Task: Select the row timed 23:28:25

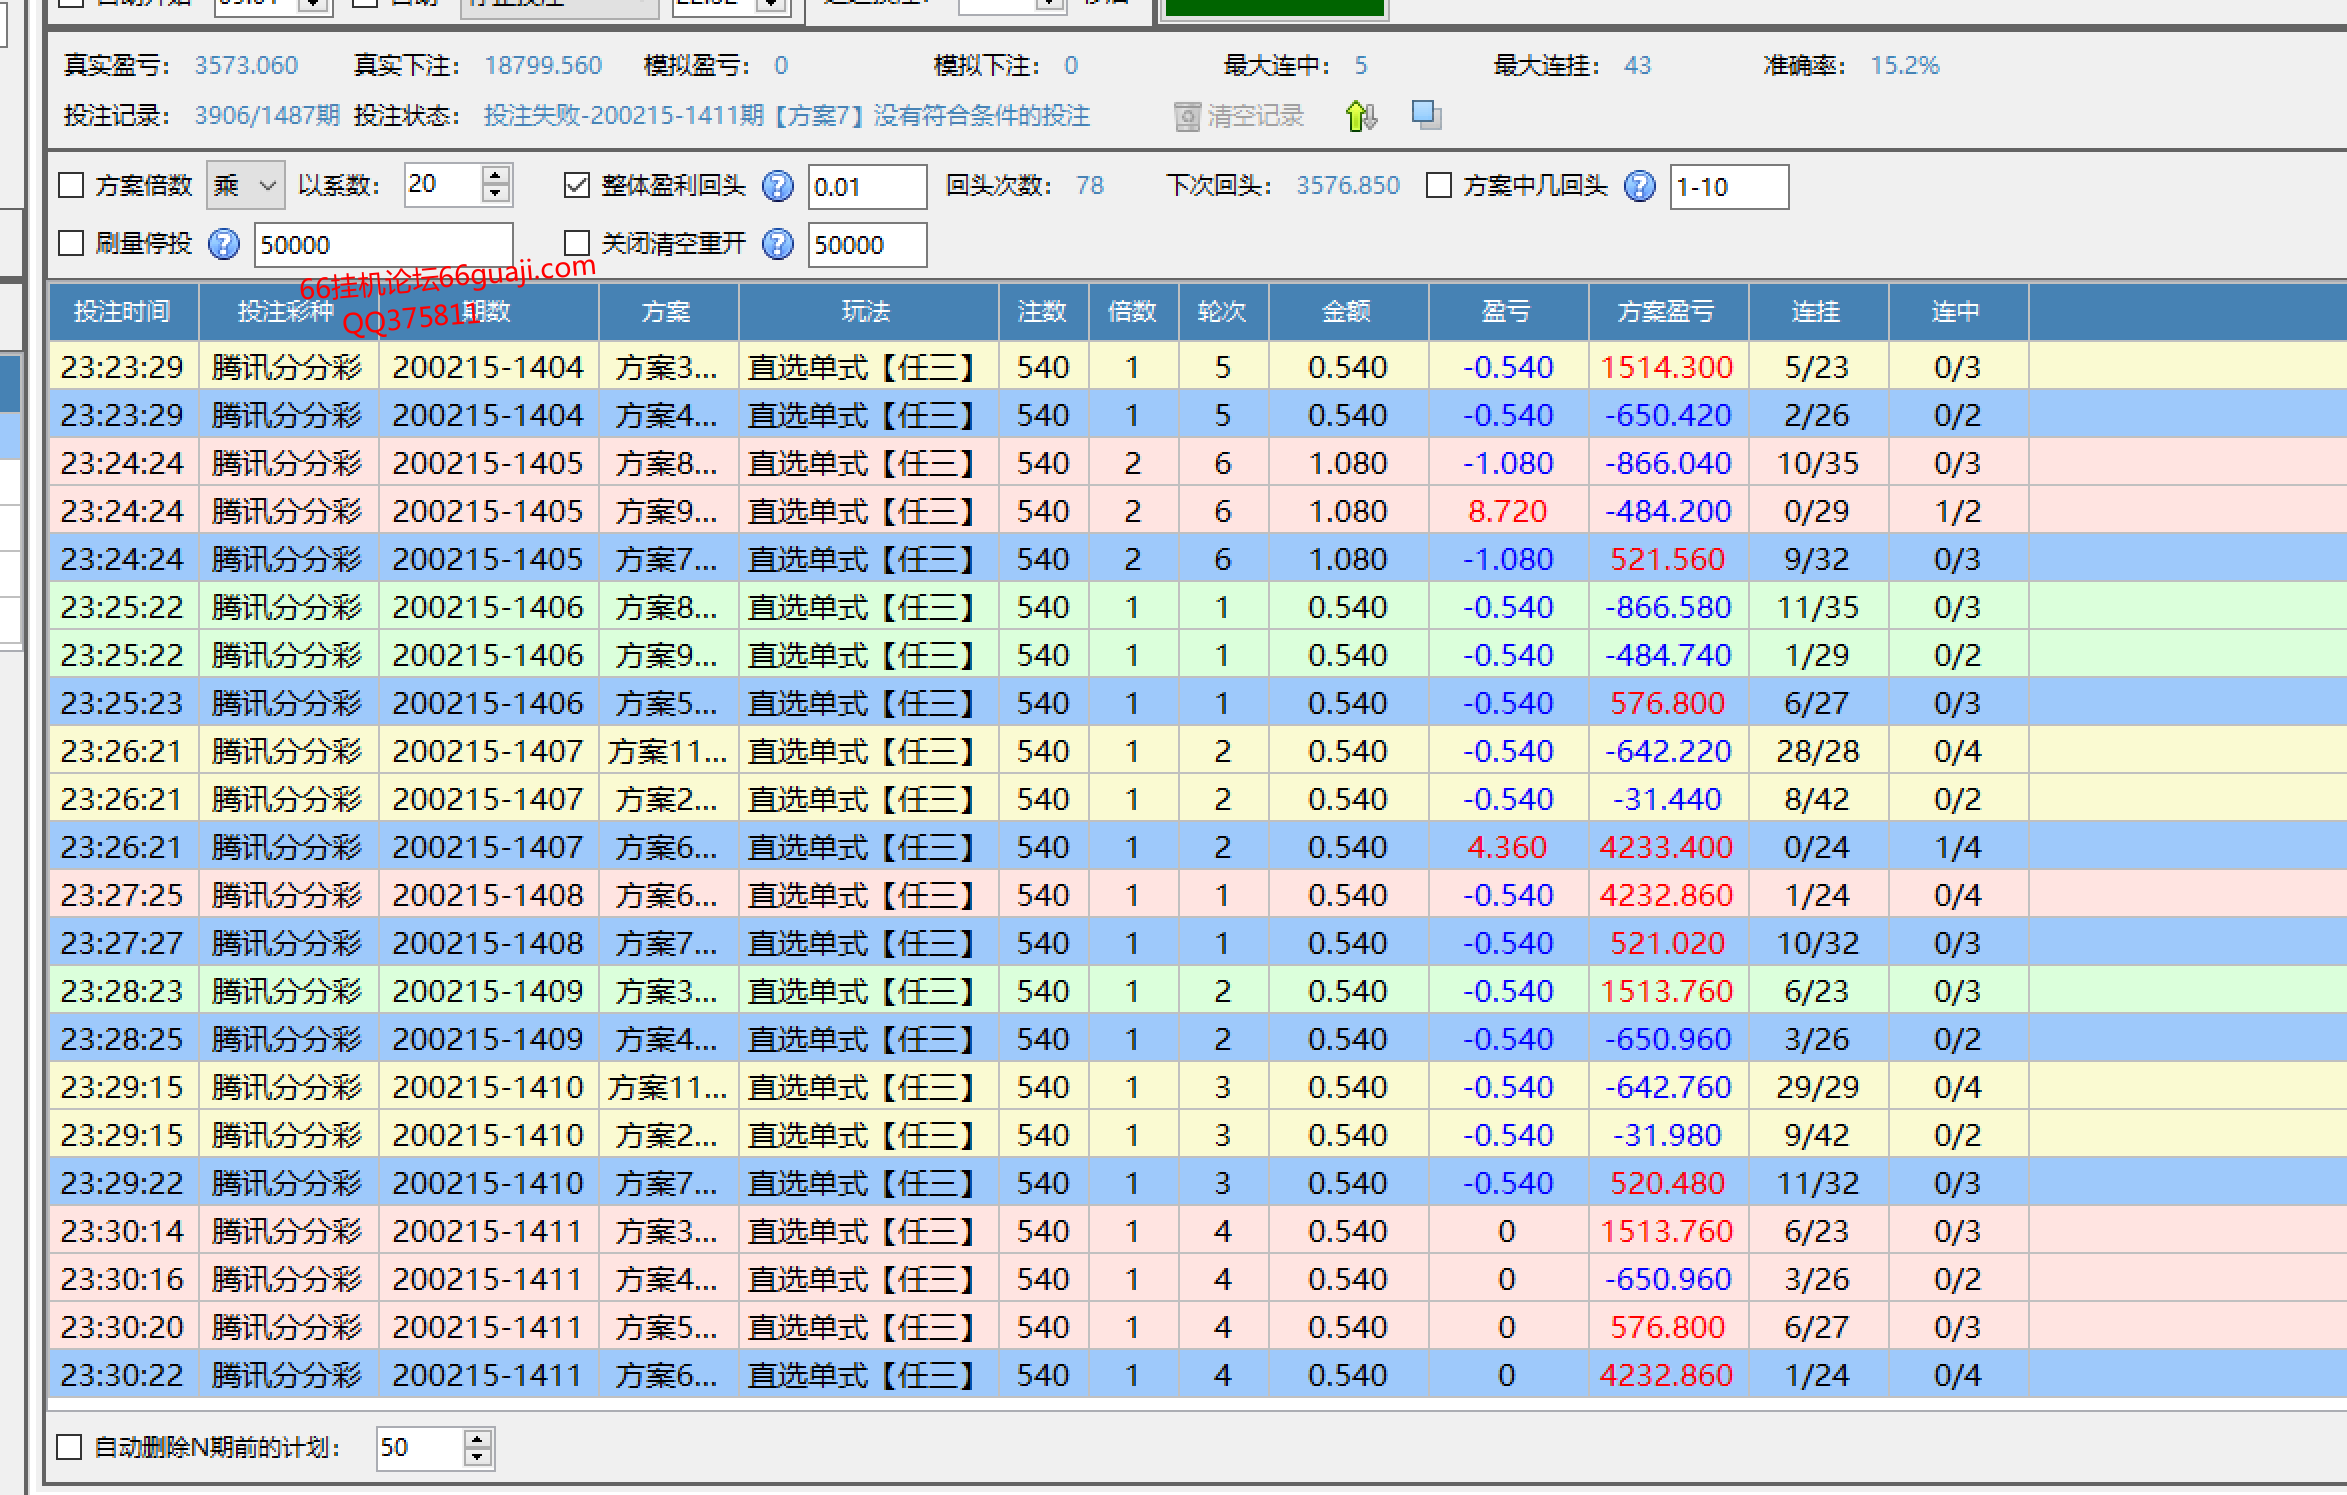Action: click(x=1198, y=1039)
